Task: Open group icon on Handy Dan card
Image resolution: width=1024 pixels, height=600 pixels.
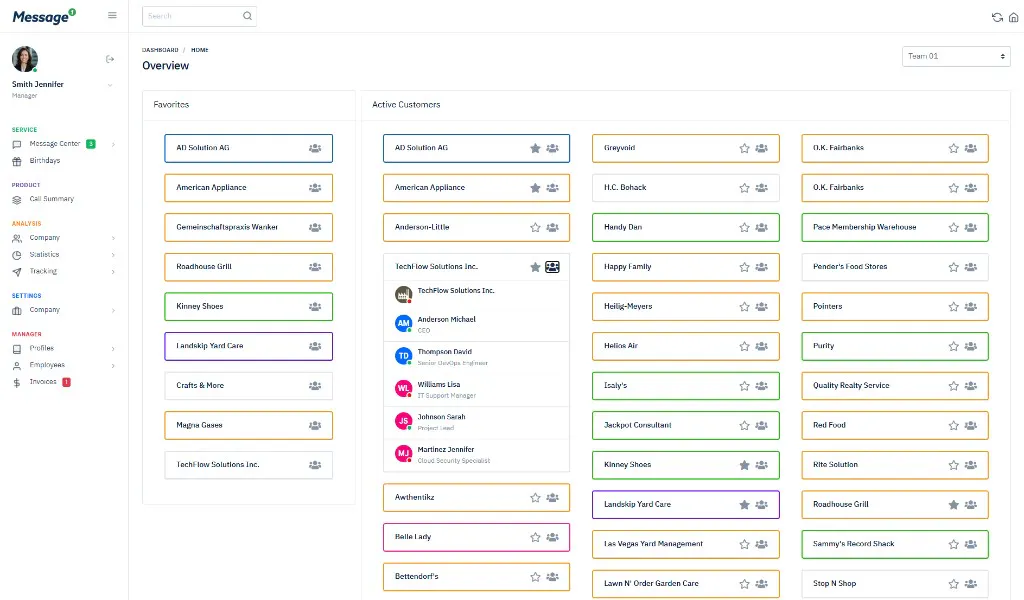Action: 761,227
